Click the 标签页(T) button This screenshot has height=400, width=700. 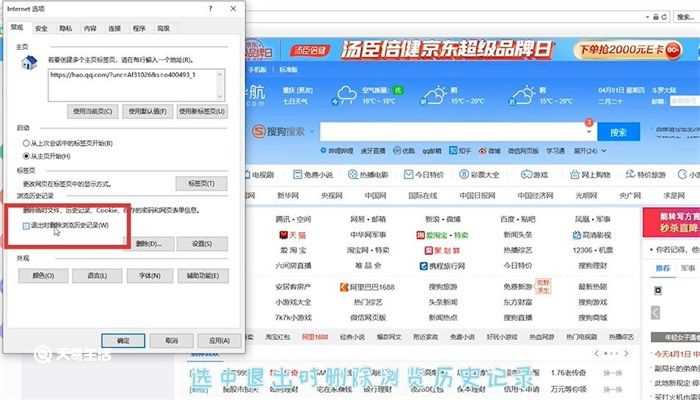coord(201,183)
